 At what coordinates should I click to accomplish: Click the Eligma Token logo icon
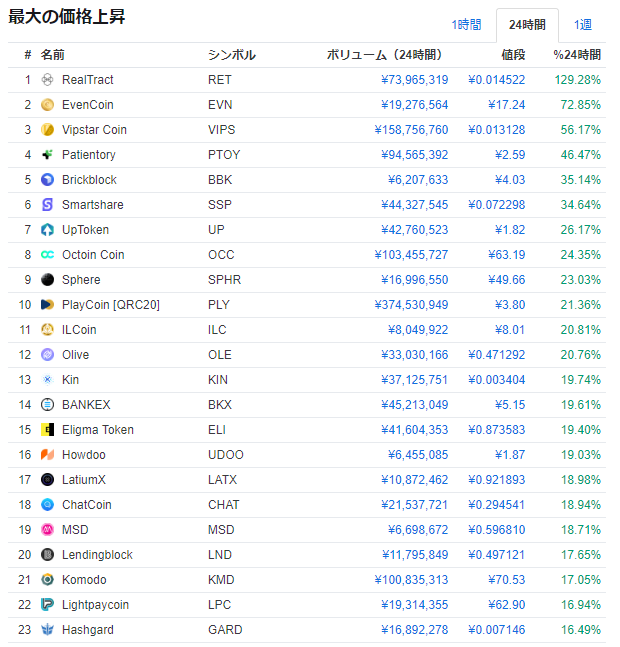tap(47, 430)
